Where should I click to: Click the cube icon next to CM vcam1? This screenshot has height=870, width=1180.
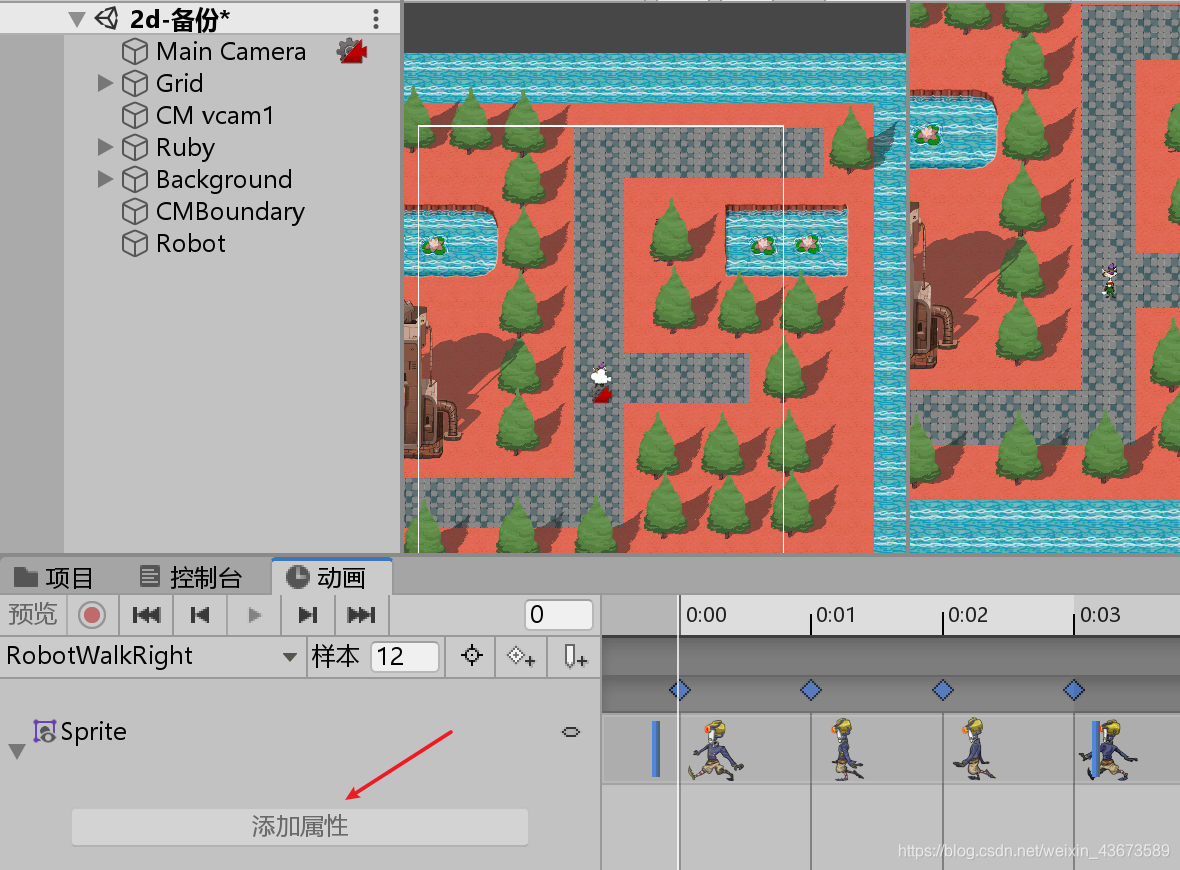point(135,115)
